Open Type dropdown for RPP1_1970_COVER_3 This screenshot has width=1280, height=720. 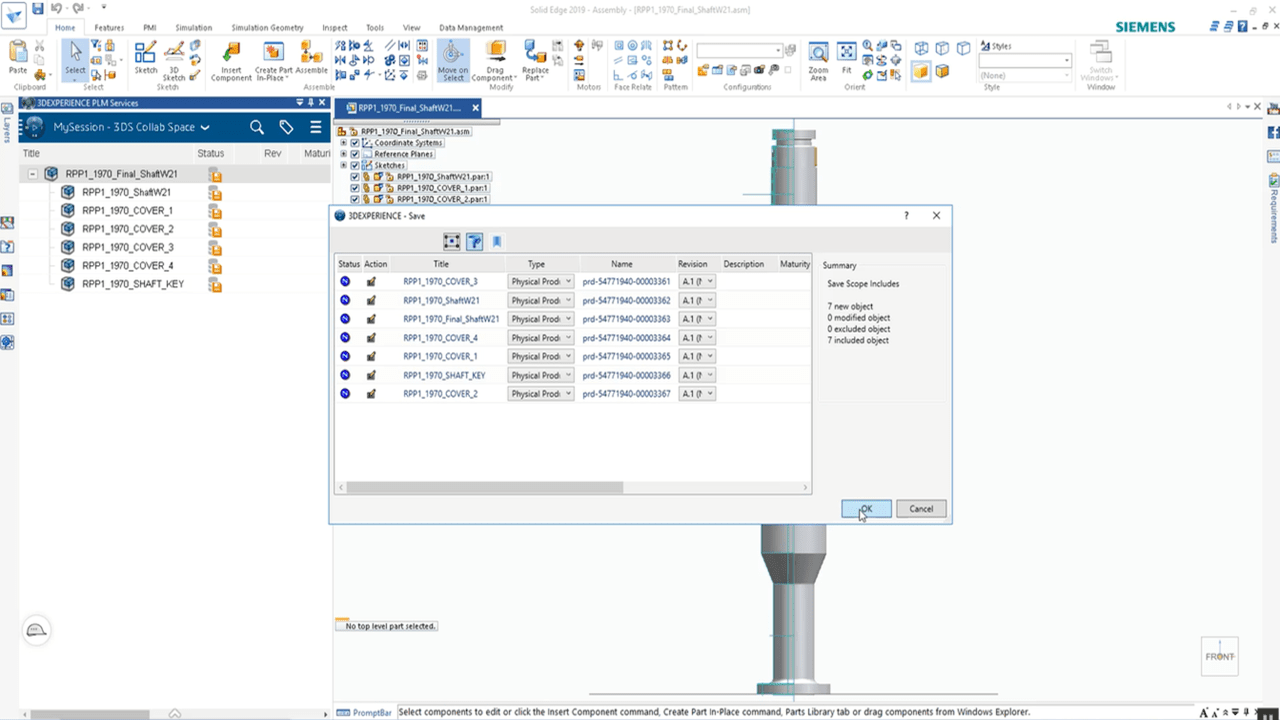(x=541, y=282)
